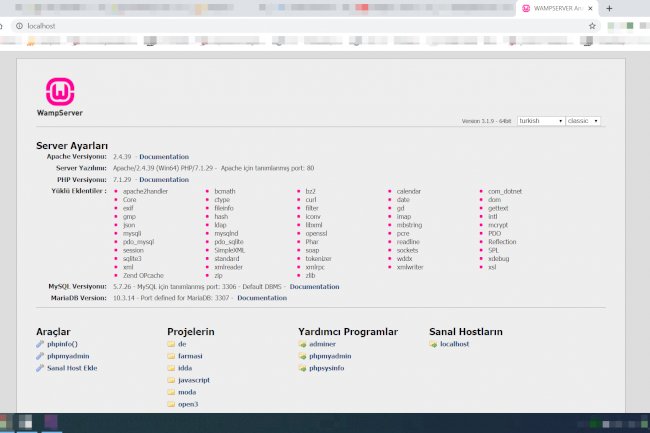
Task: Open the de project folder
Action: click(x=182, y=344)
